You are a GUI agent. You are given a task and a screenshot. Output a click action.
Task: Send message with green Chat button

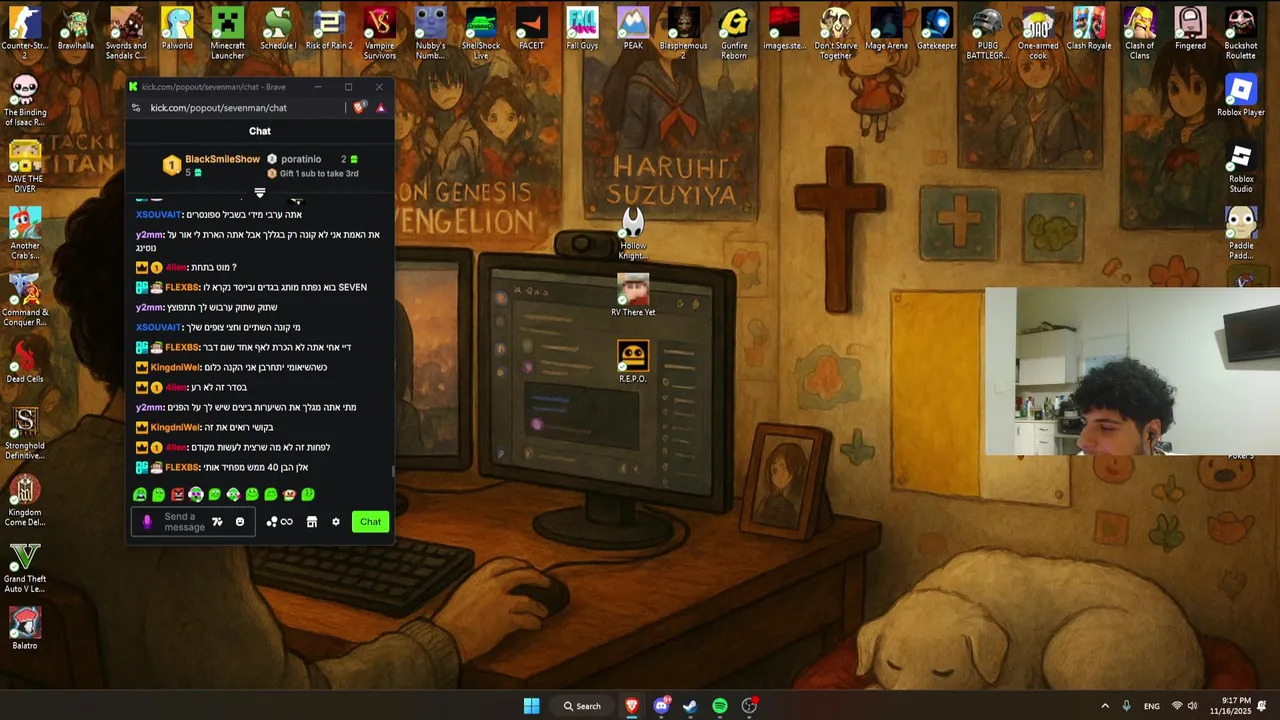(x=370, y=522)
